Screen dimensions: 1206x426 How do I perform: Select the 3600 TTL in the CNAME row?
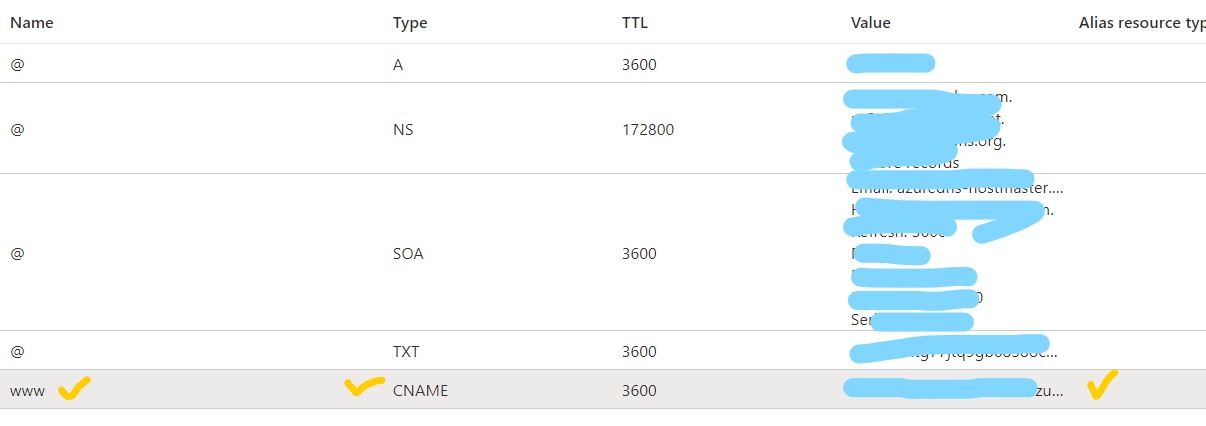(x=639, y=391)
